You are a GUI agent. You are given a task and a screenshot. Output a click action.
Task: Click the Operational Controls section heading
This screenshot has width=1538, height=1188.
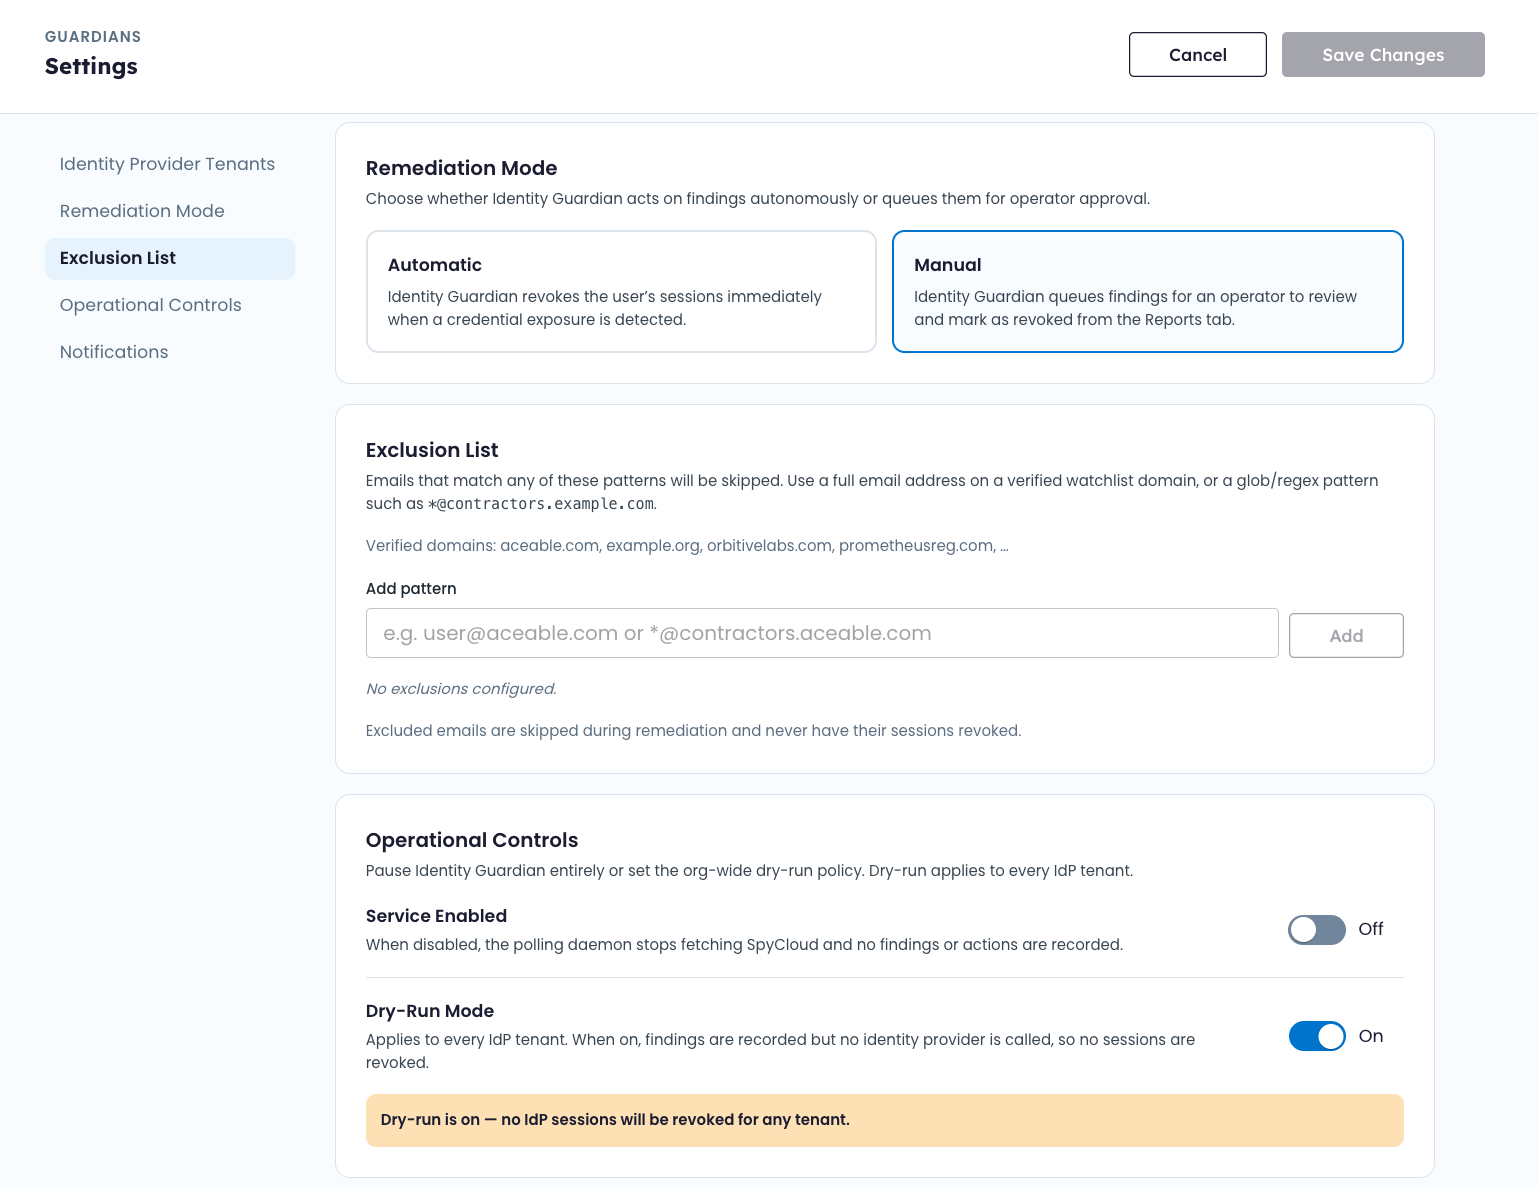tap(472, 840)
